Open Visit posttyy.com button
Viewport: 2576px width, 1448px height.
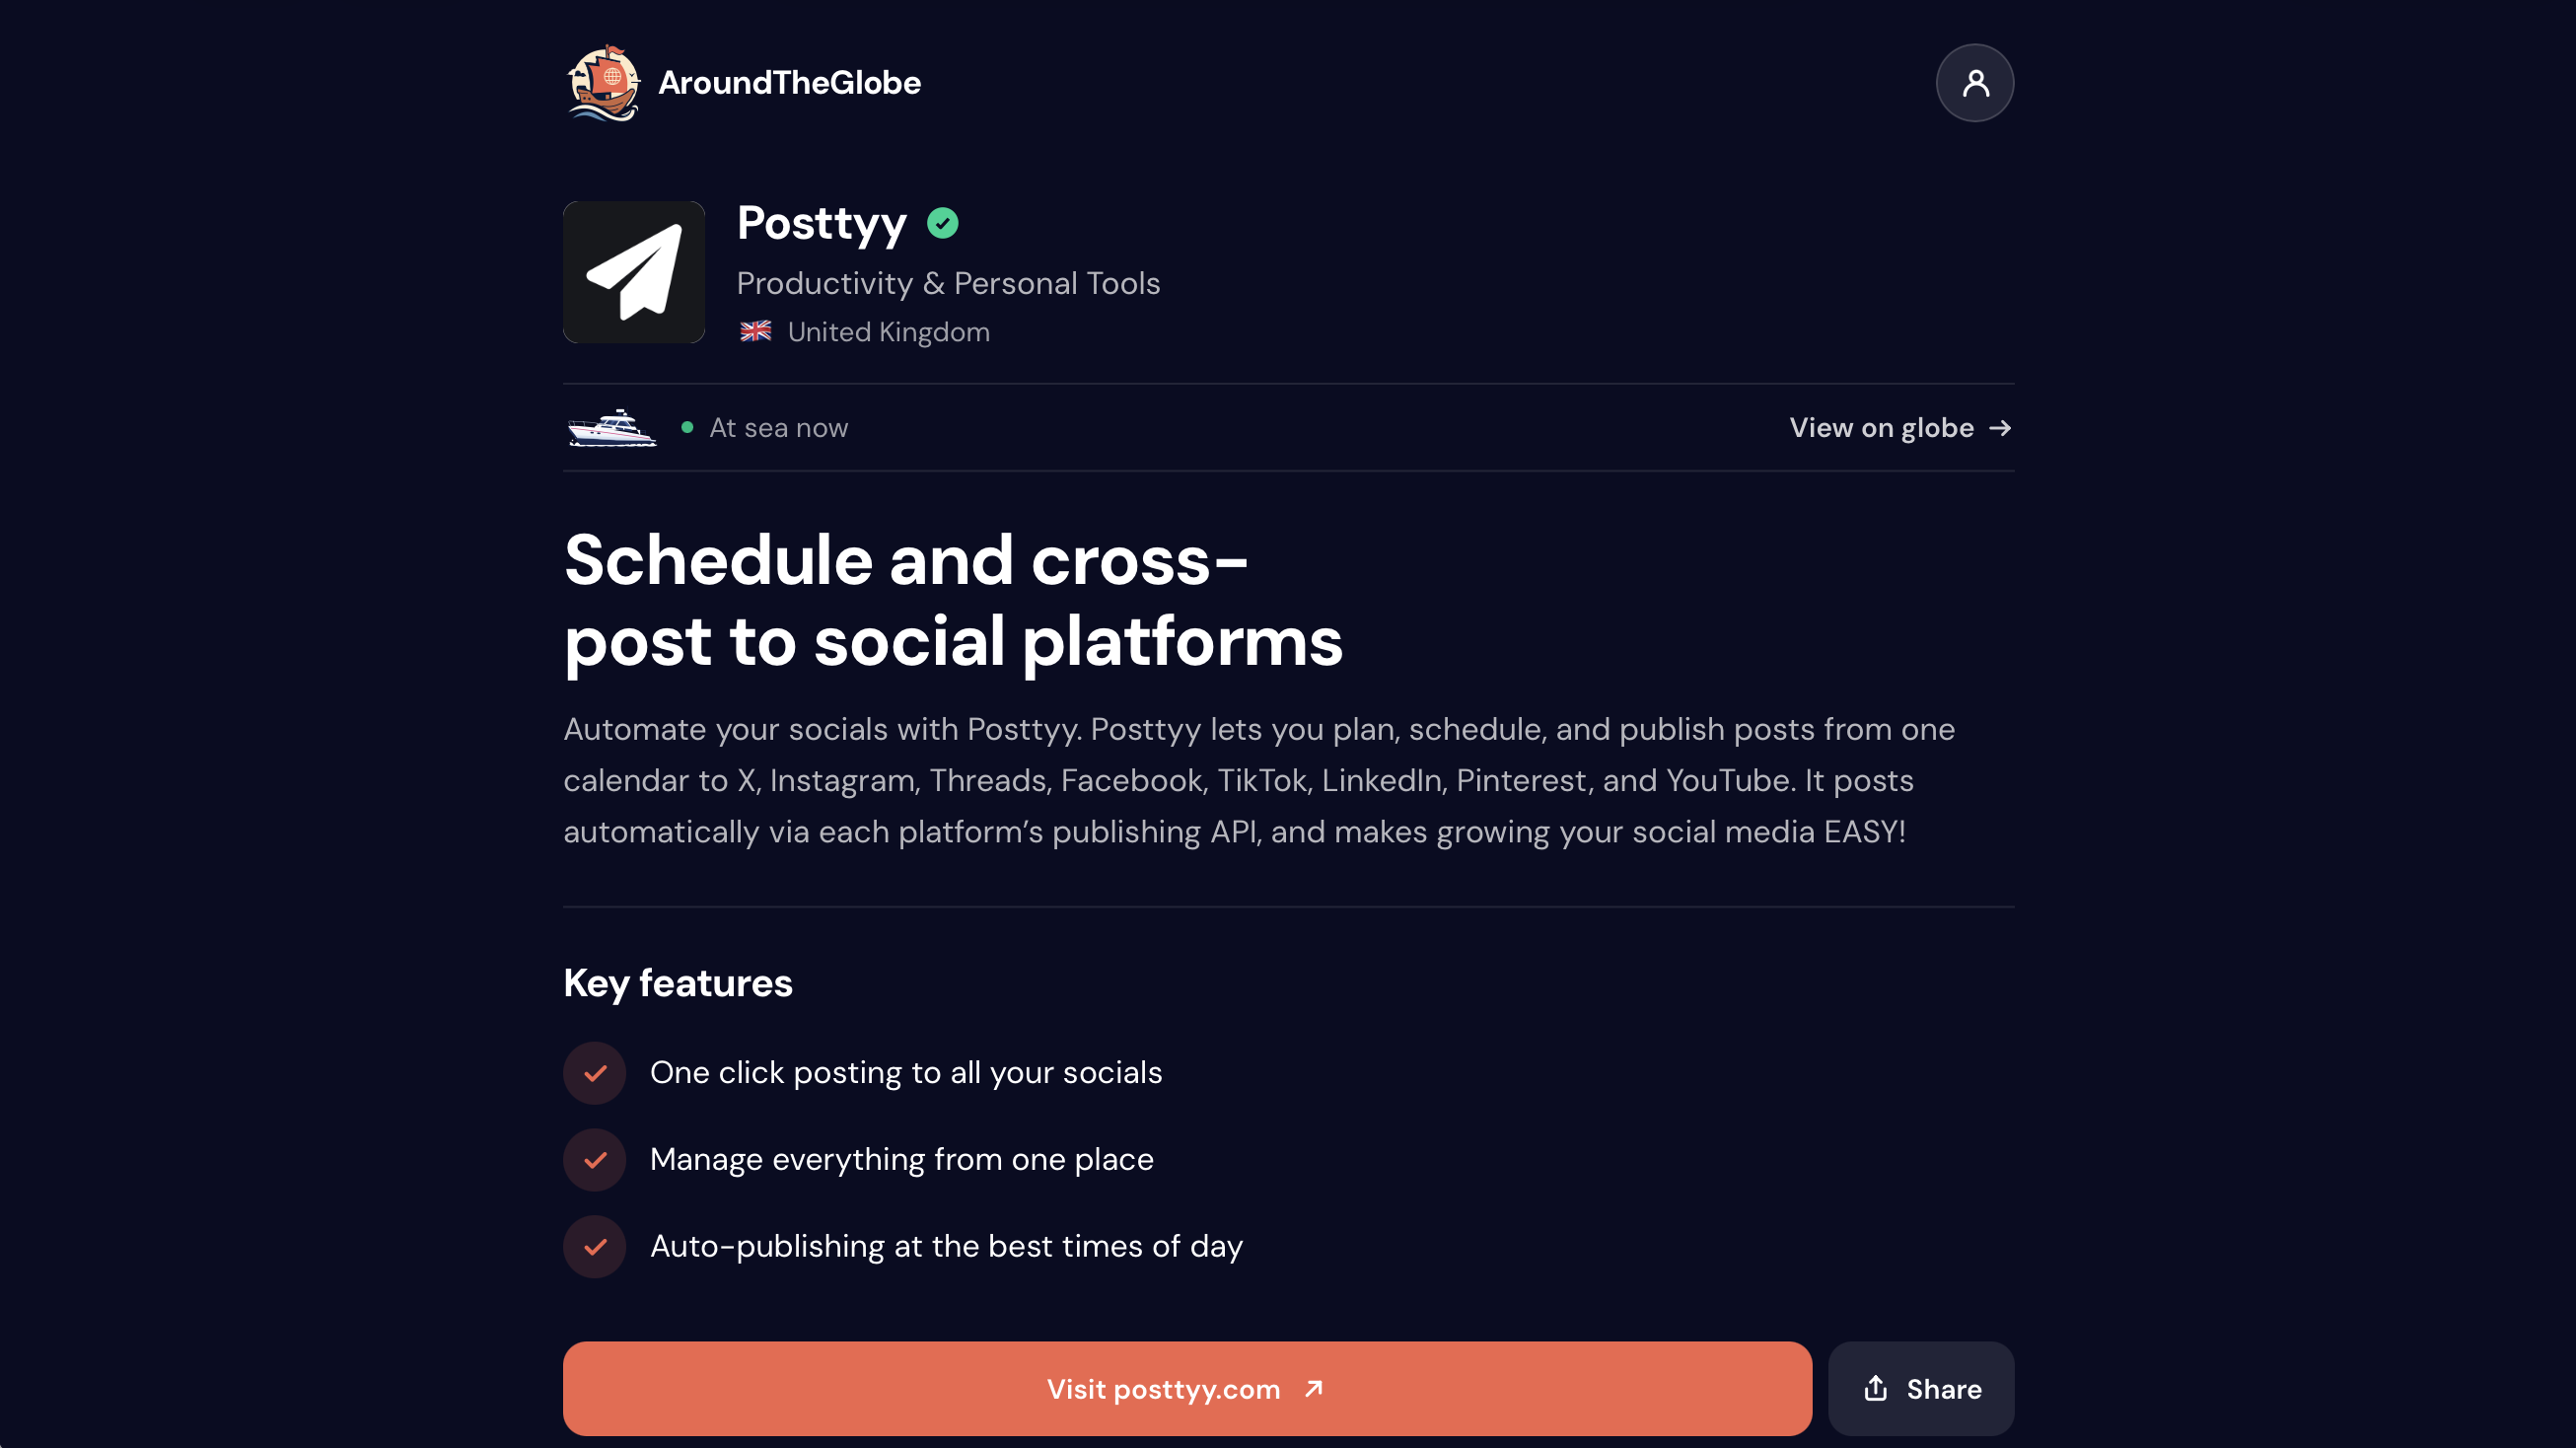point(1187,1388)
